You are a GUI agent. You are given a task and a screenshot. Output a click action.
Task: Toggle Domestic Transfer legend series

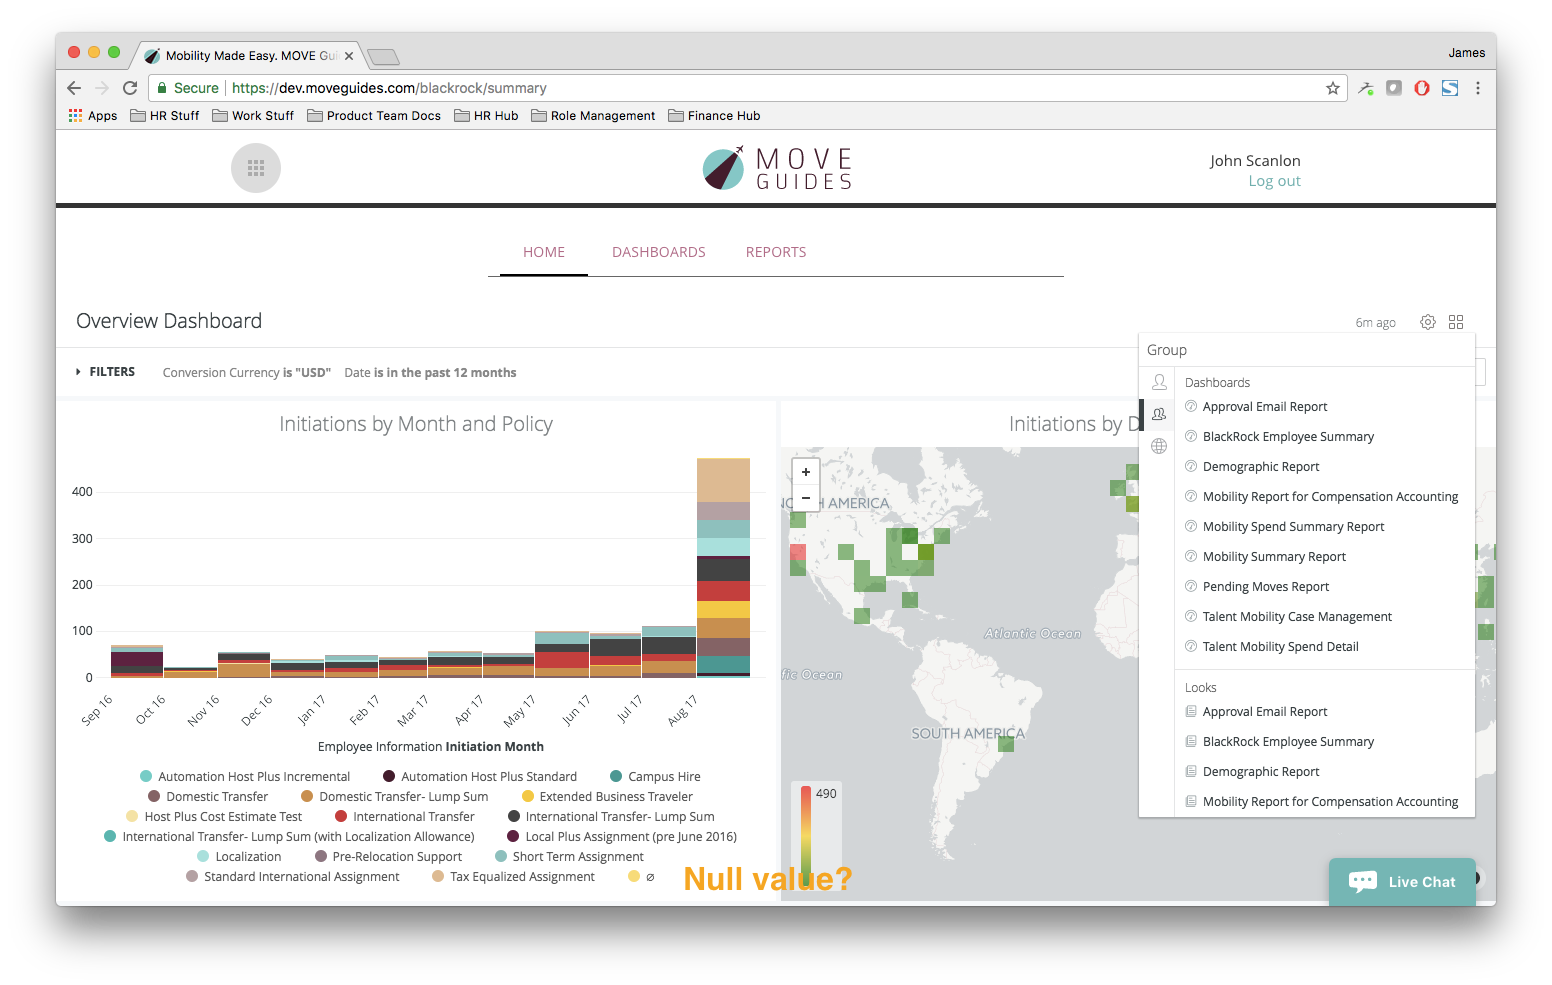point(217,797)
